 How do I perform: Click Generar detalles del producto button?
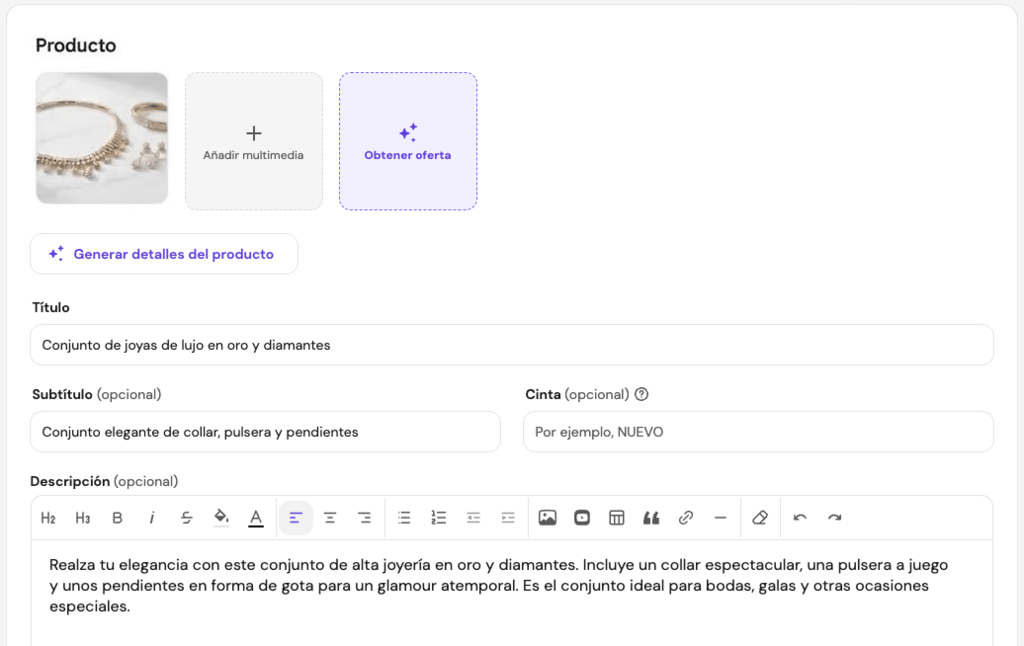pyautogui.click(x=164, y=254)
